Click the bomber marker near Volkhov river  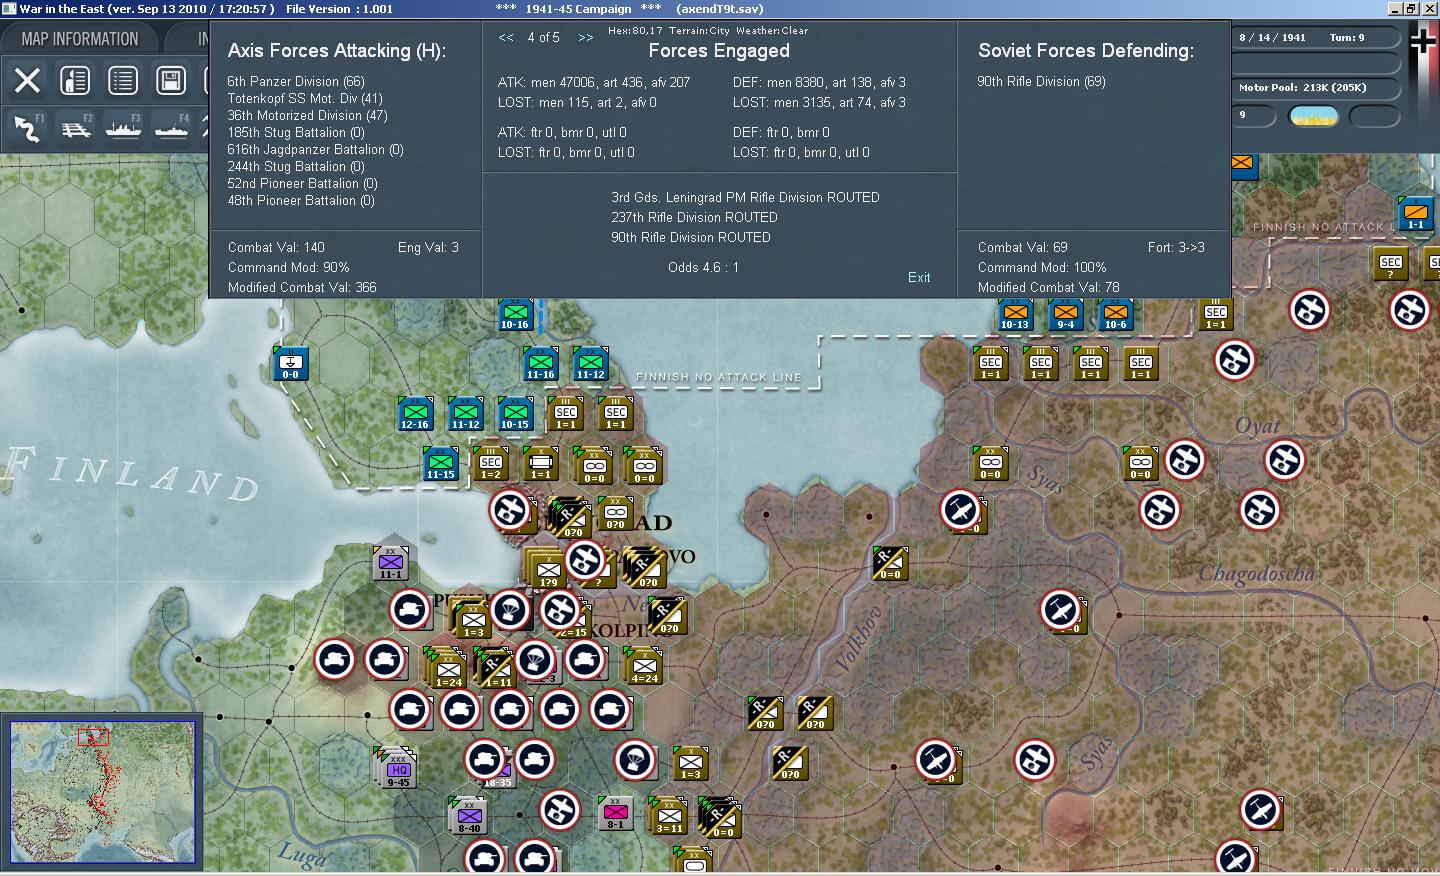tap(960, 510)
